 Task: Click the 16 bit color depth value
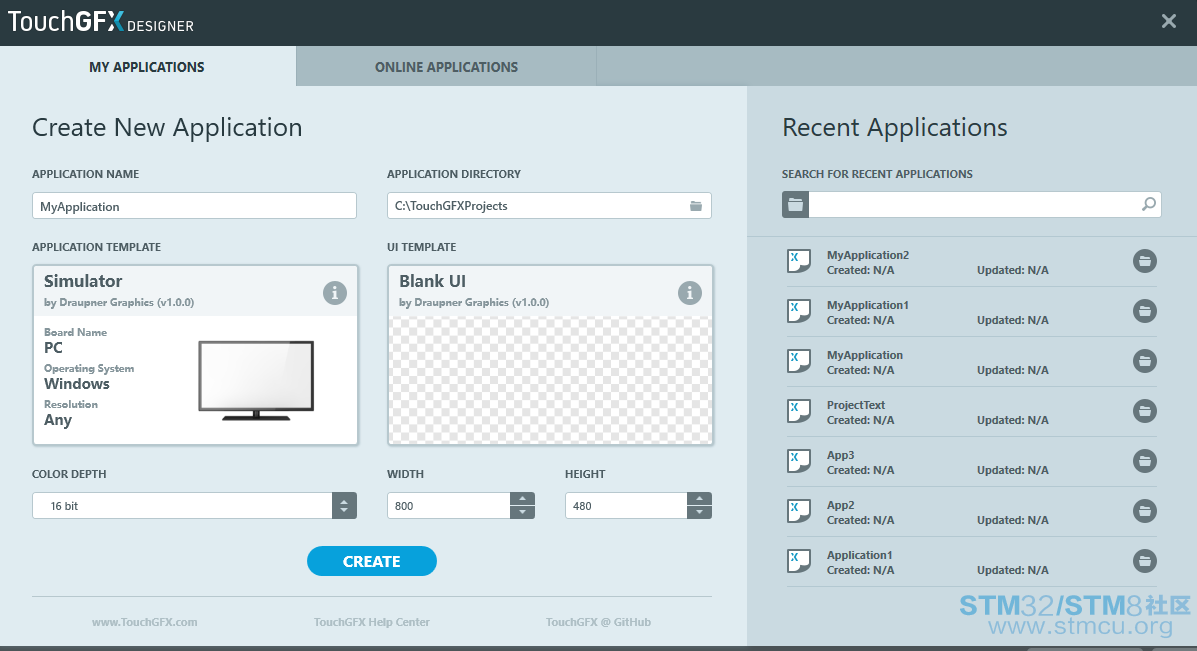pyautogui.click(x=64, y=506)
